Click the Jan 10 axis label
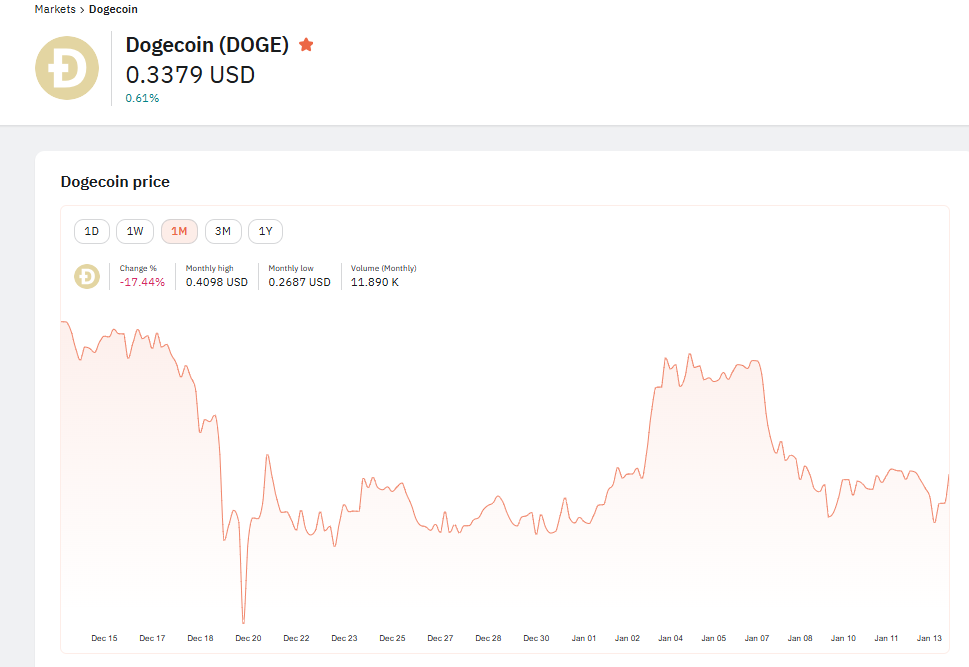The height and width of the screenshot is (667, 969). (844, 638)
